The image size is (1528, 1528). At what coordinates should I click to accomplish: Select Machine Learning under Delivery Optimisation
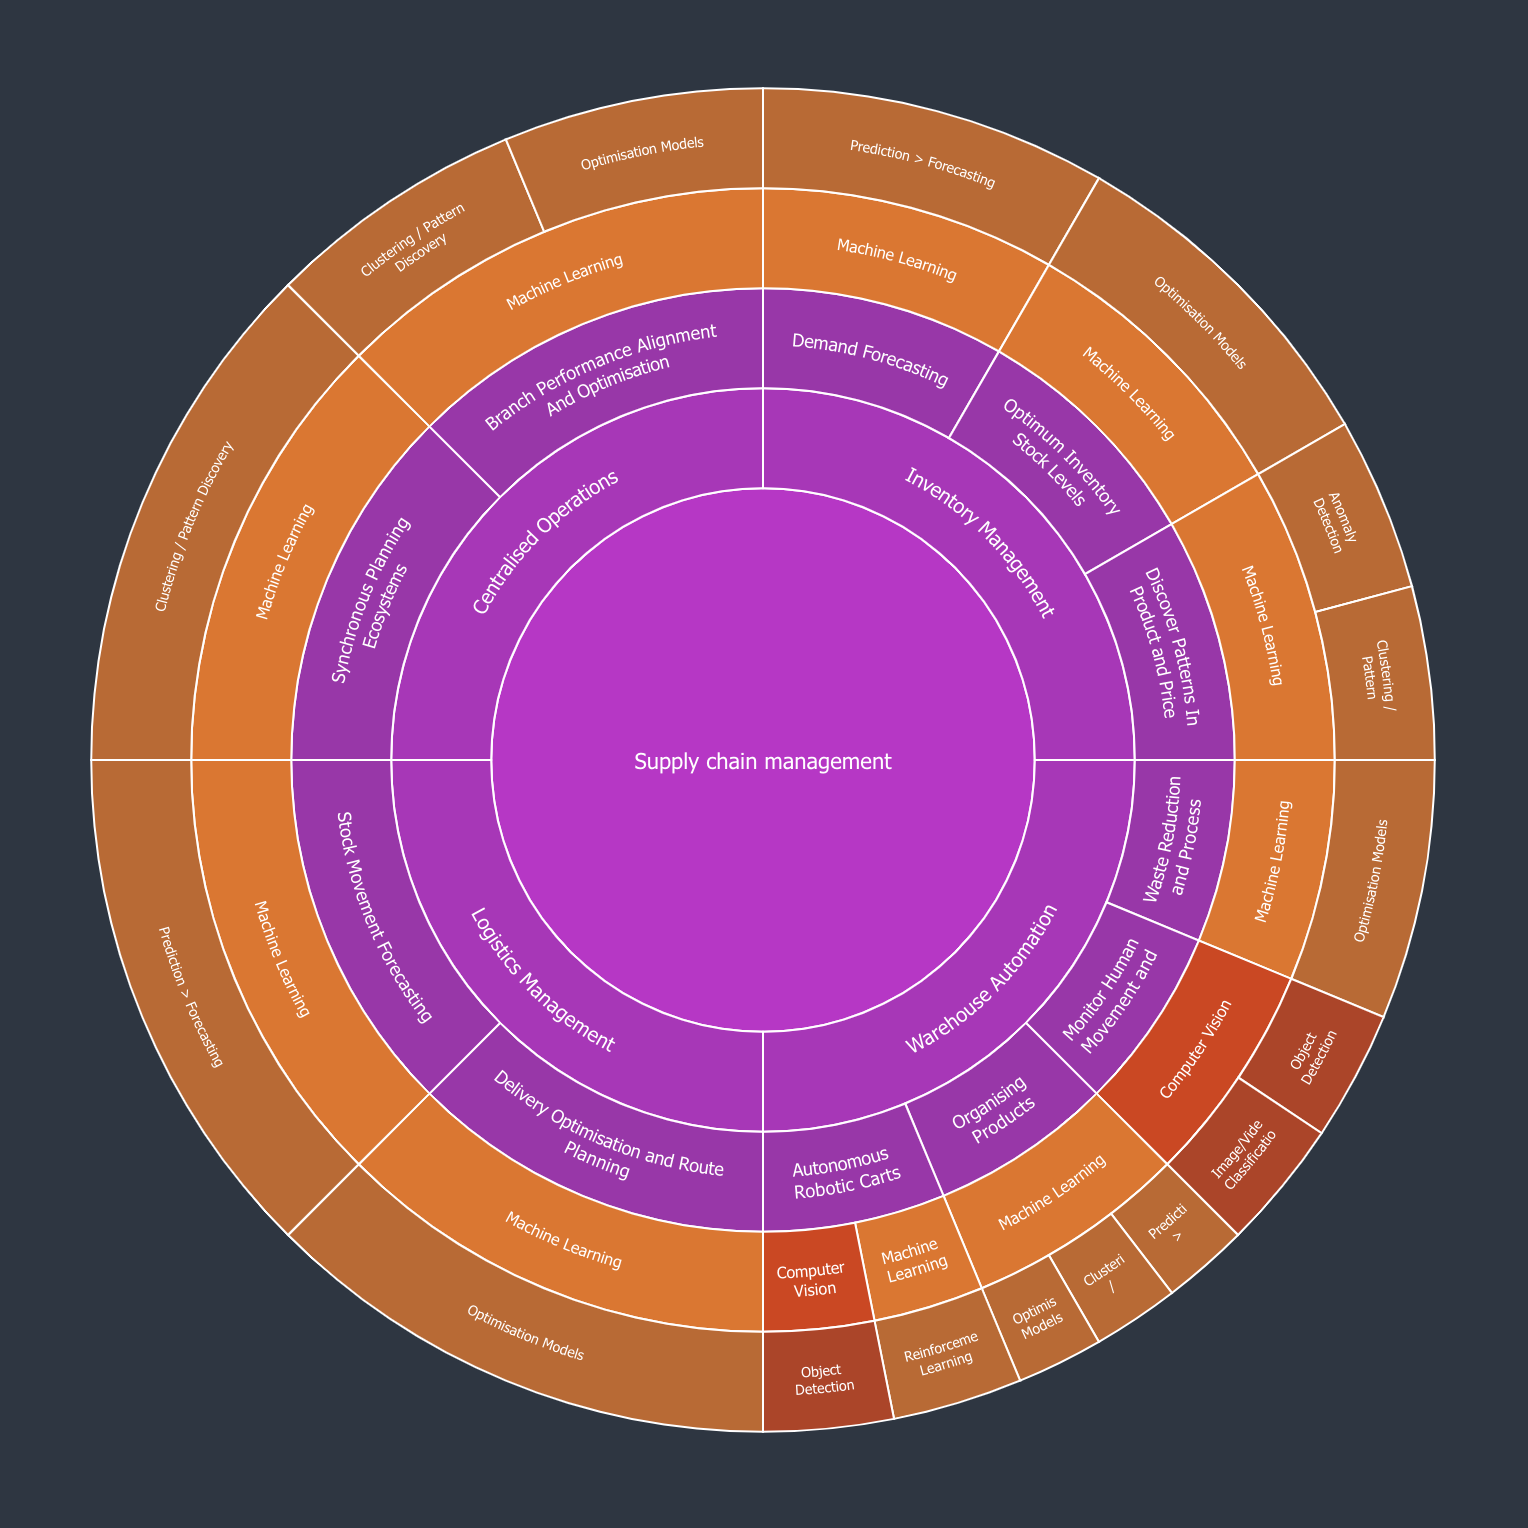[563, 1240]
